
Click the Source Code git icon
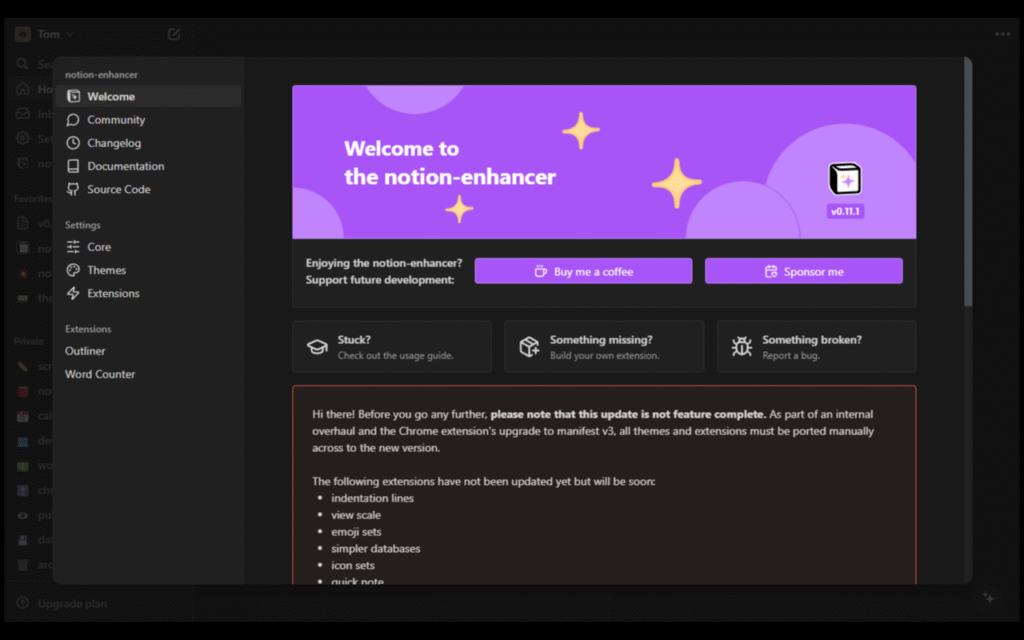[x=73, y=189]
